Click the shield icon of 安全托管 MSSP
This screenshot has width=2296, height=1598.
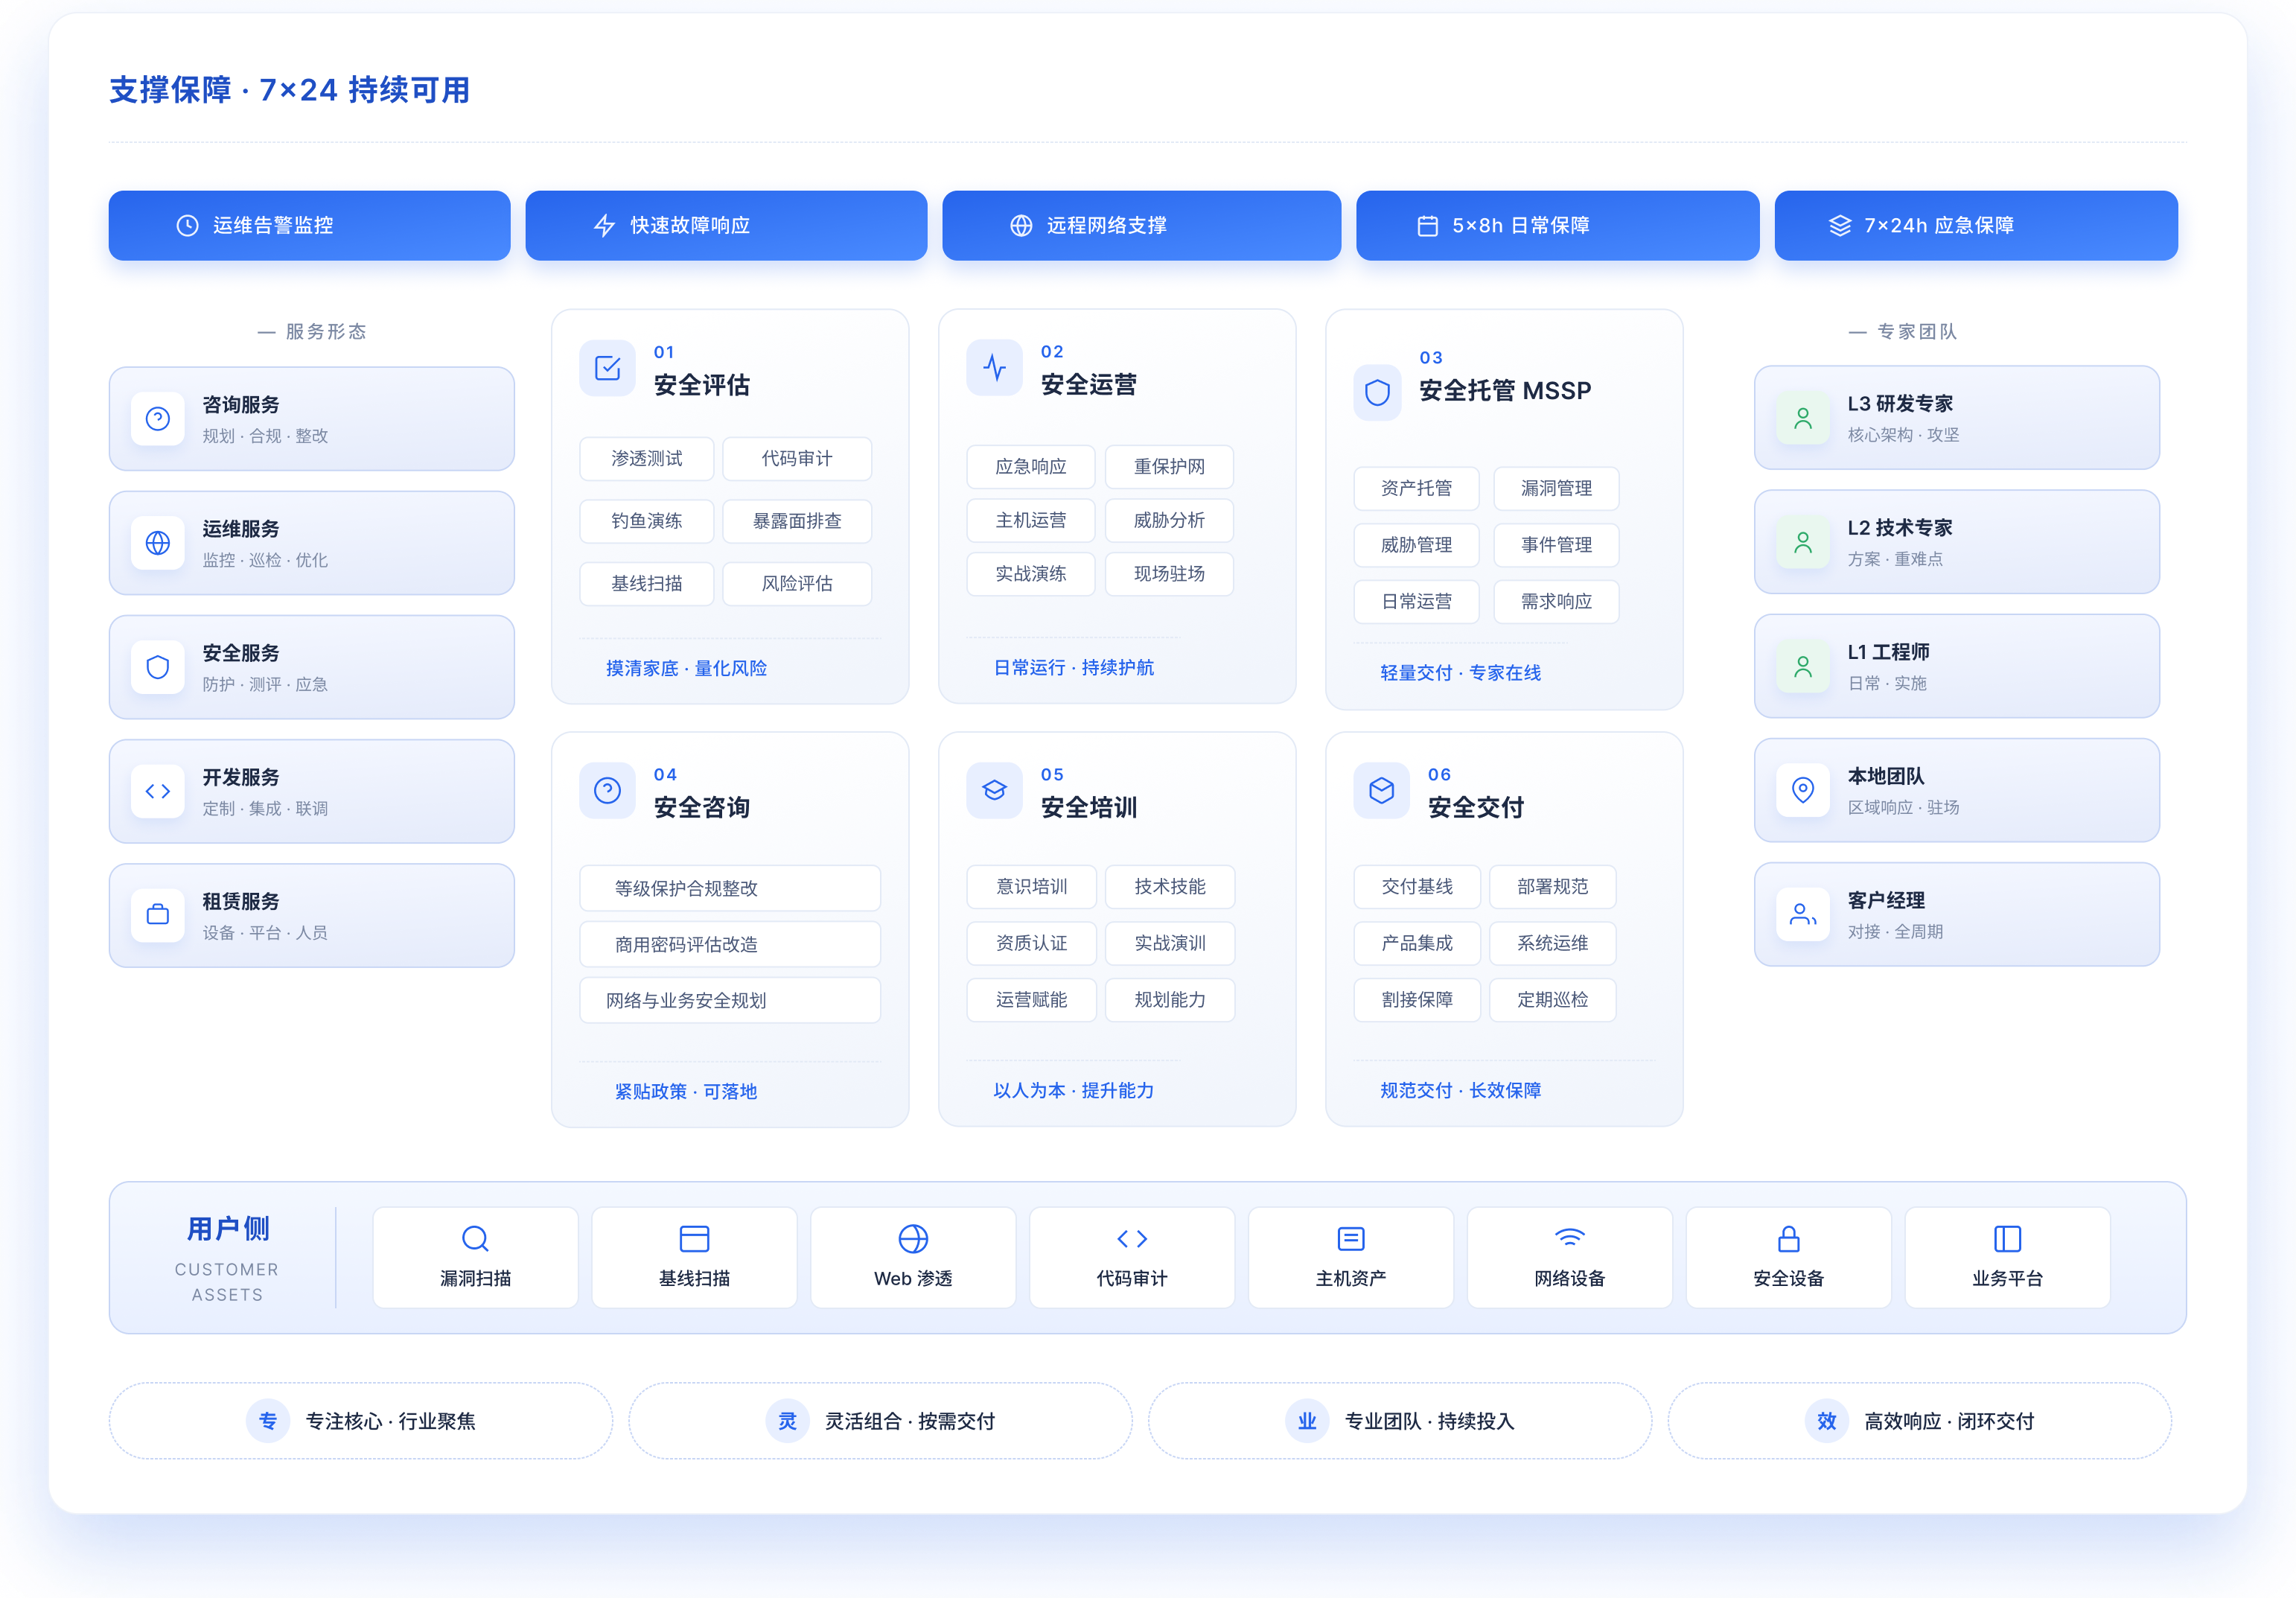pos(1377,393)
